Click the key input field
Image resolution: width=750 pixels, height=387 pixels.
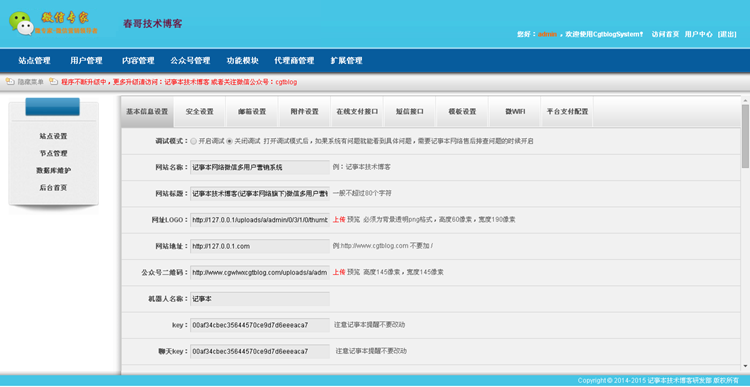pos(260,325)
